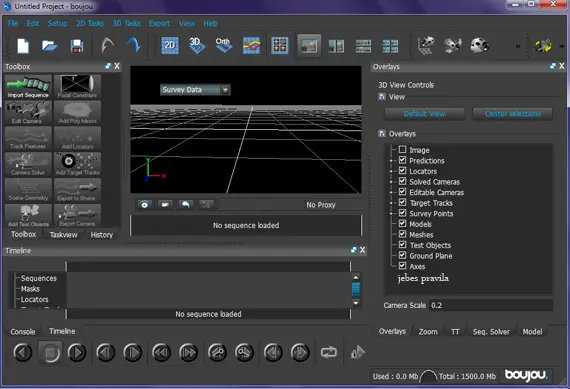Expand Locators tree node
Screen dimensions: 570x389
[x=392, y=171]
